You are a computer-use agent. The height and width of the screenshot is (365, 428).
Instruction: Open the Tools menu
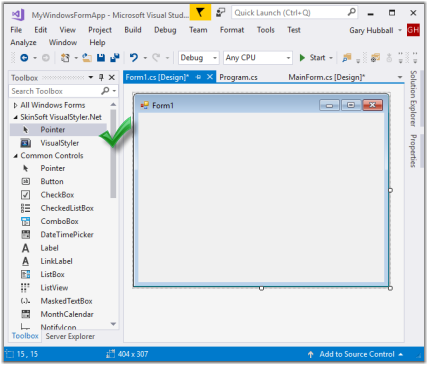265,30
